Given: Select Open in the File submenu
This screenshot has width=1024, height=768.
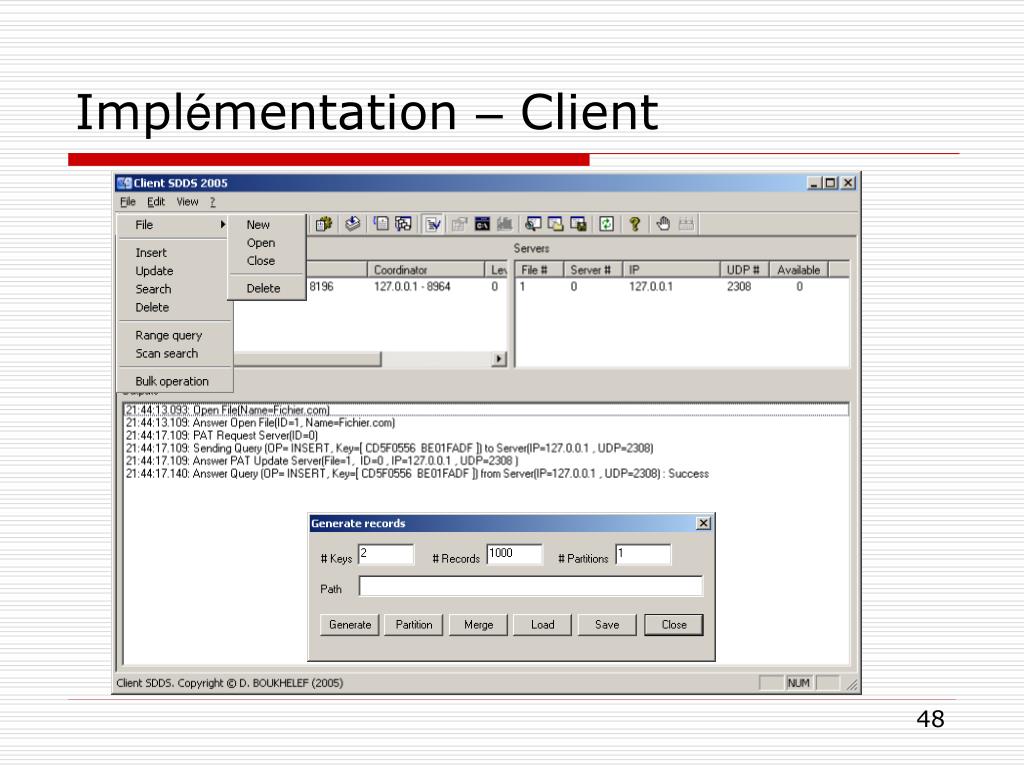Looking at the screenshot, I should (x=261, y=243).
